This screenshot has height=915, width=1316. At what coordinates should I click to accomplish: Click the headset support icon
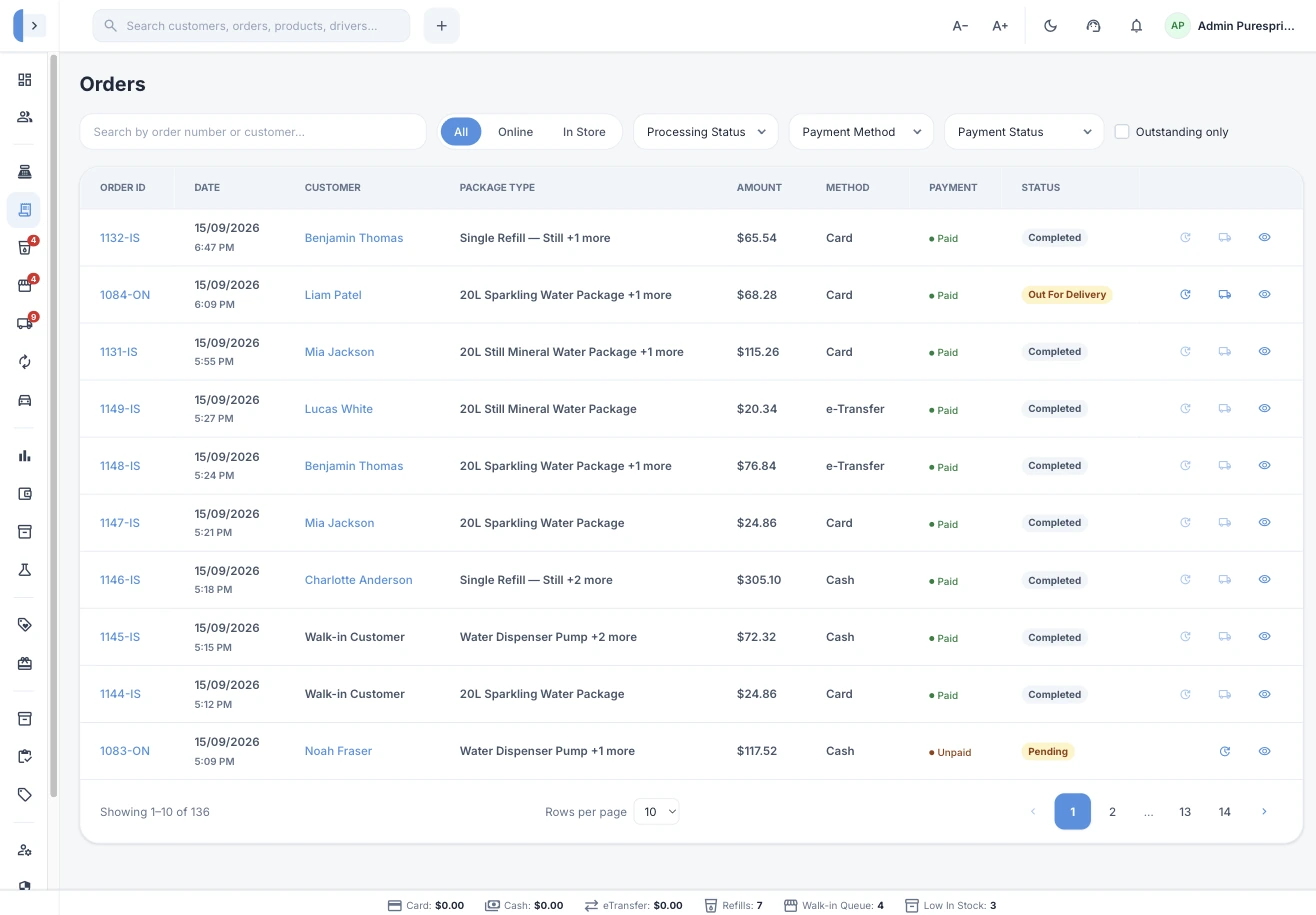coord(1093,26)
